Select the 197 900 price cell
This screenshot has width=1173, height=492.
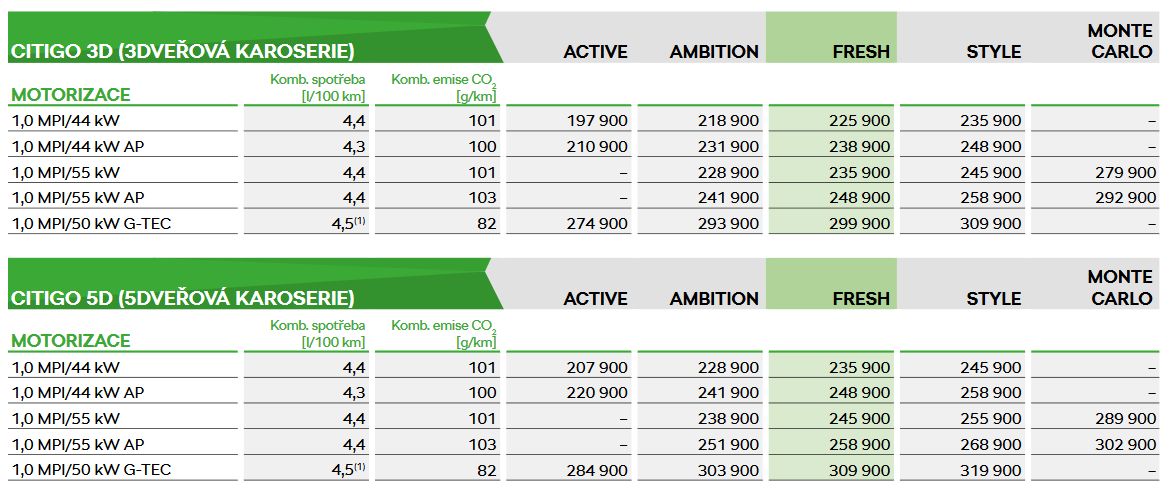point(597,120)
